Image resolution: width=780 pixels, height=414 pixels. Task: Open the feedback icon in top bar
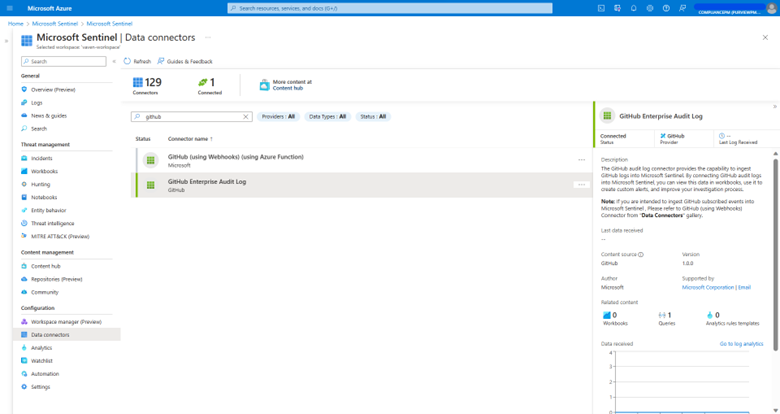[682, 8]
